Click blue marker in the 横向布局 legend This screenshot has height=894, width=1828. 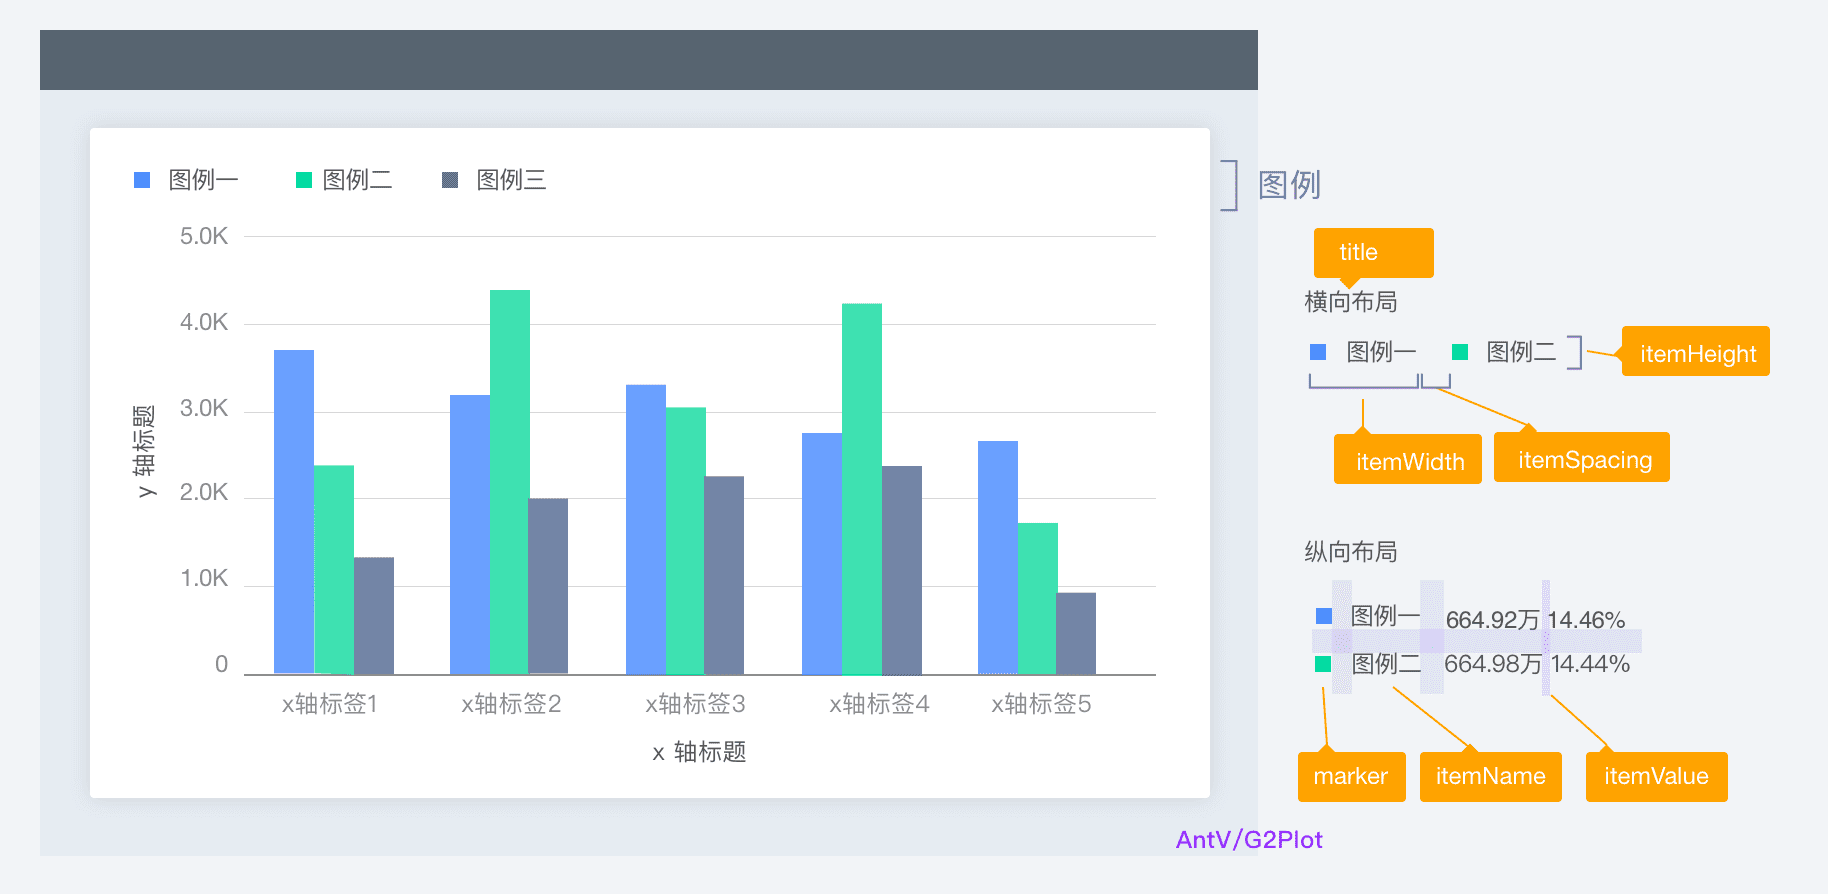click(x=1318, y=352)
